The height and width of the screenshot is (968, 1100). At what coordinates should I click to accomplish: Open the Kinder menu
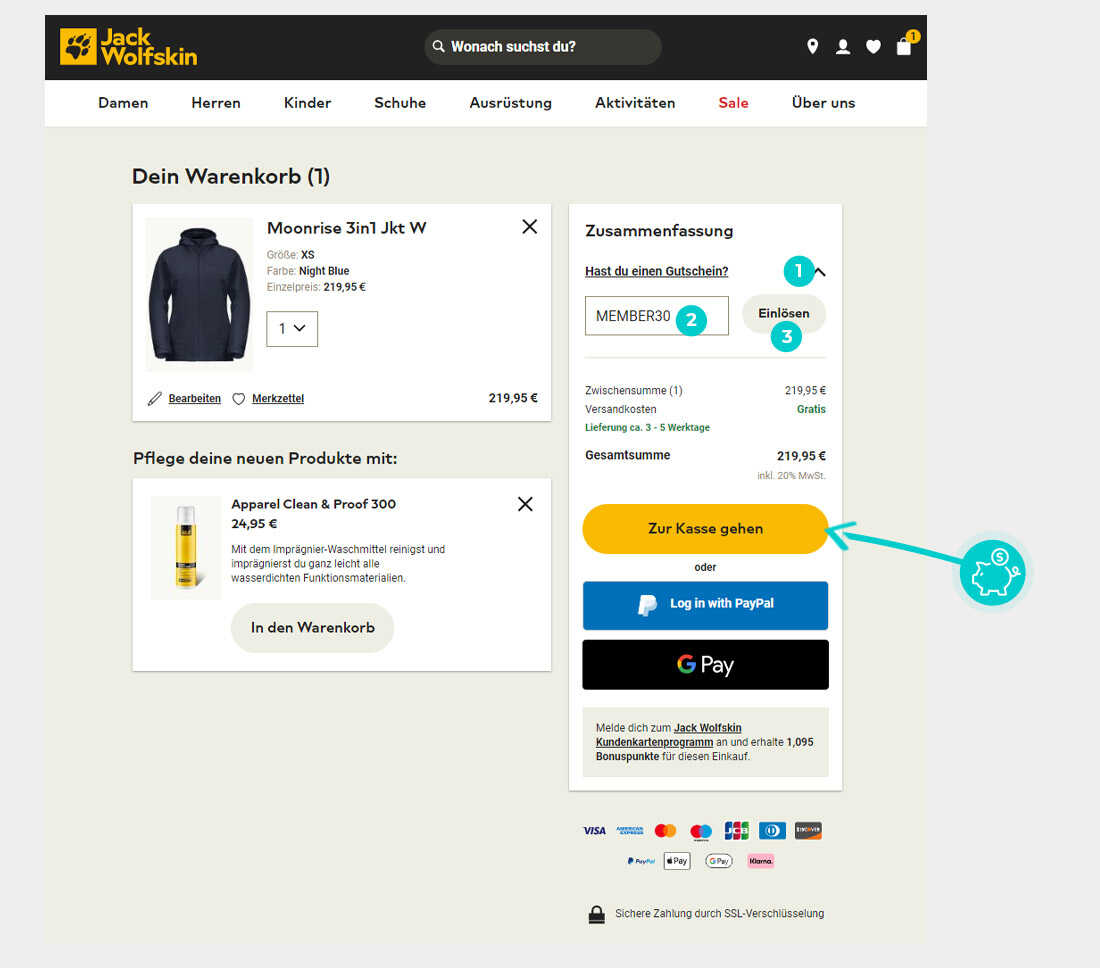coord(307,102)
